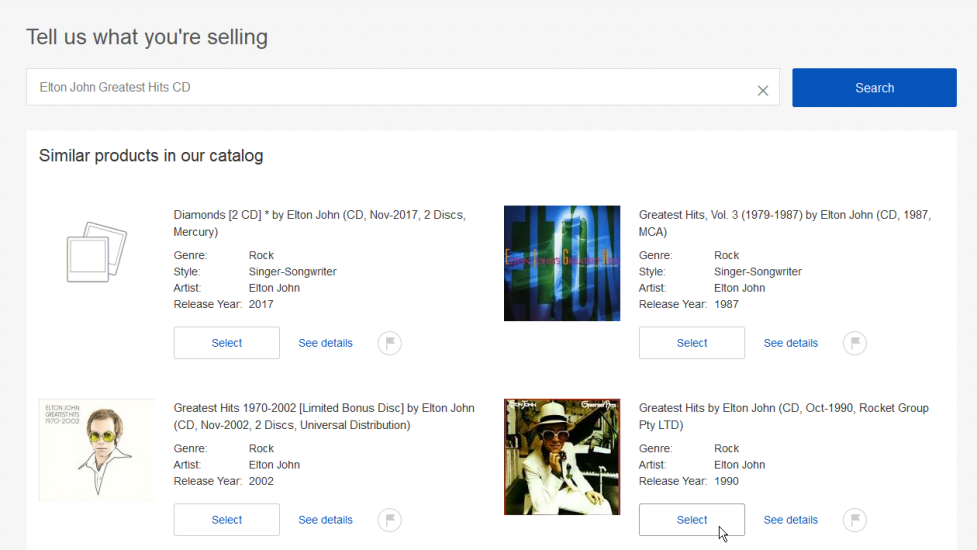The width and height of the screenshot is (977, 550).
Task: Open Greatest Hits 1970-2002 cover thumbnail
Action: pos(97,450)
